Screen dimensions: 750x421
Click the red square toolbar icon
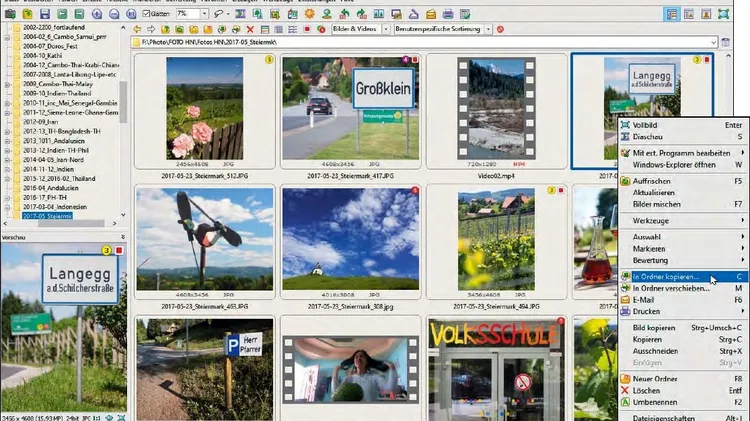pyautogui.click(x=307, y=29)
